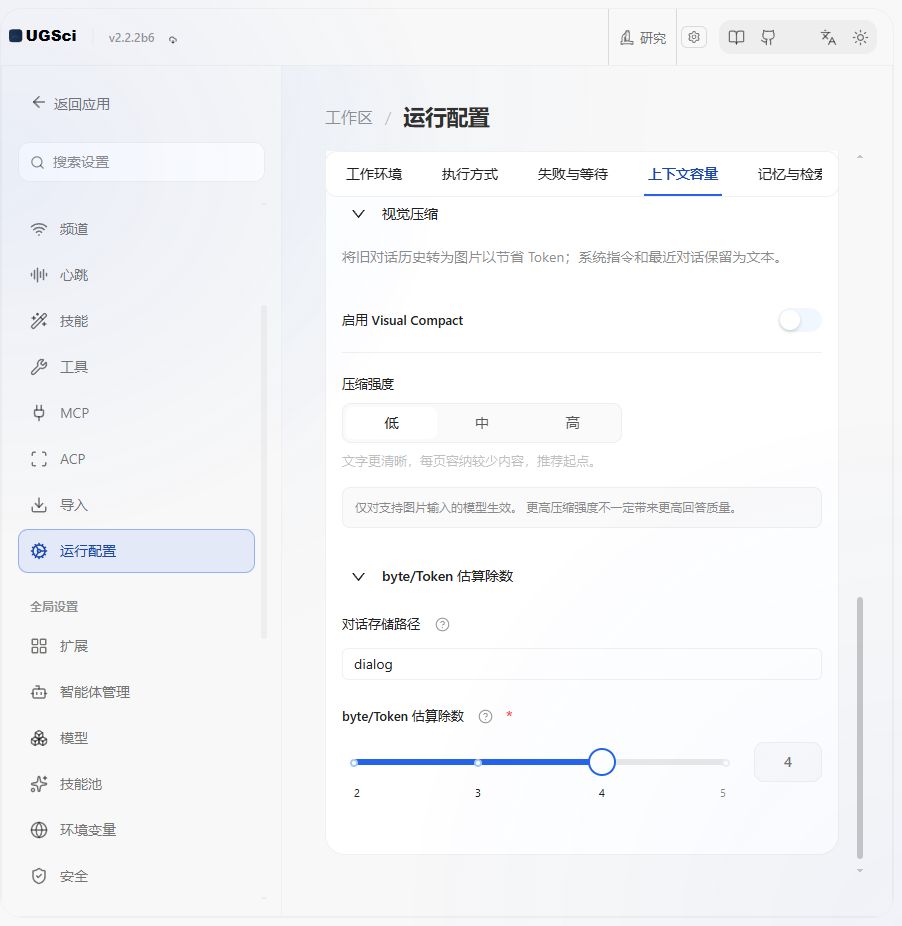Click the UGSci logo
Viewport: 902px width, 926px height.
[x=43, y=36]
